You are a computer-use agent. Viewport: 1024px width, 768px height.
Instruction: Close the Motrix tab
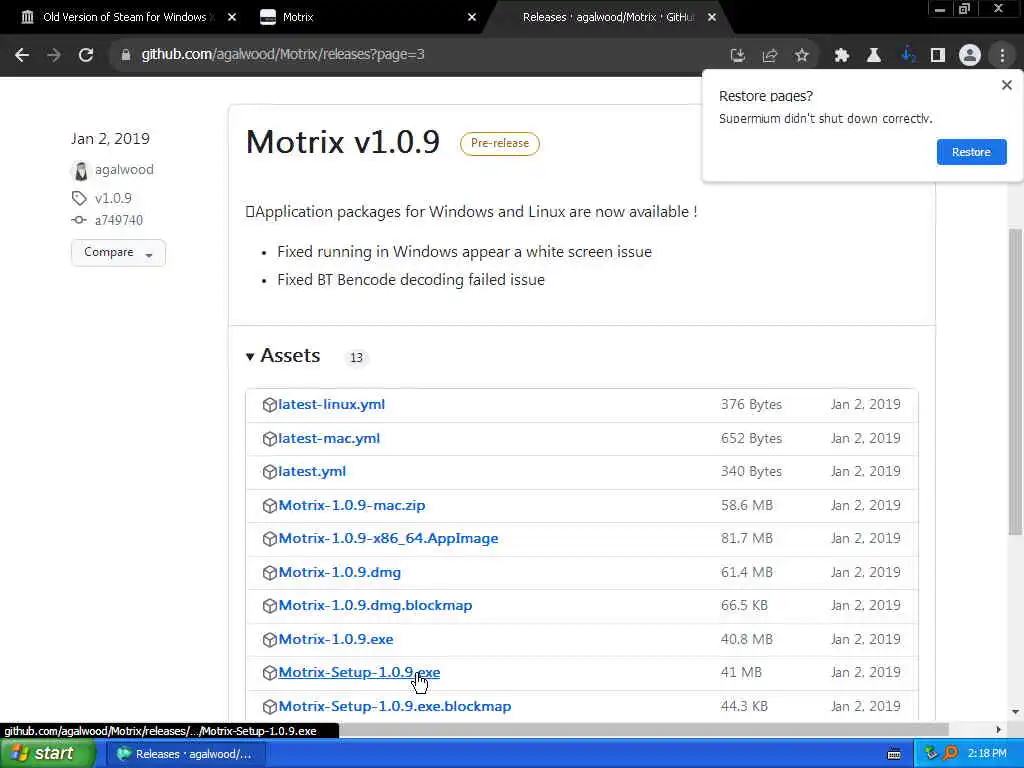(x=472, y=18)
